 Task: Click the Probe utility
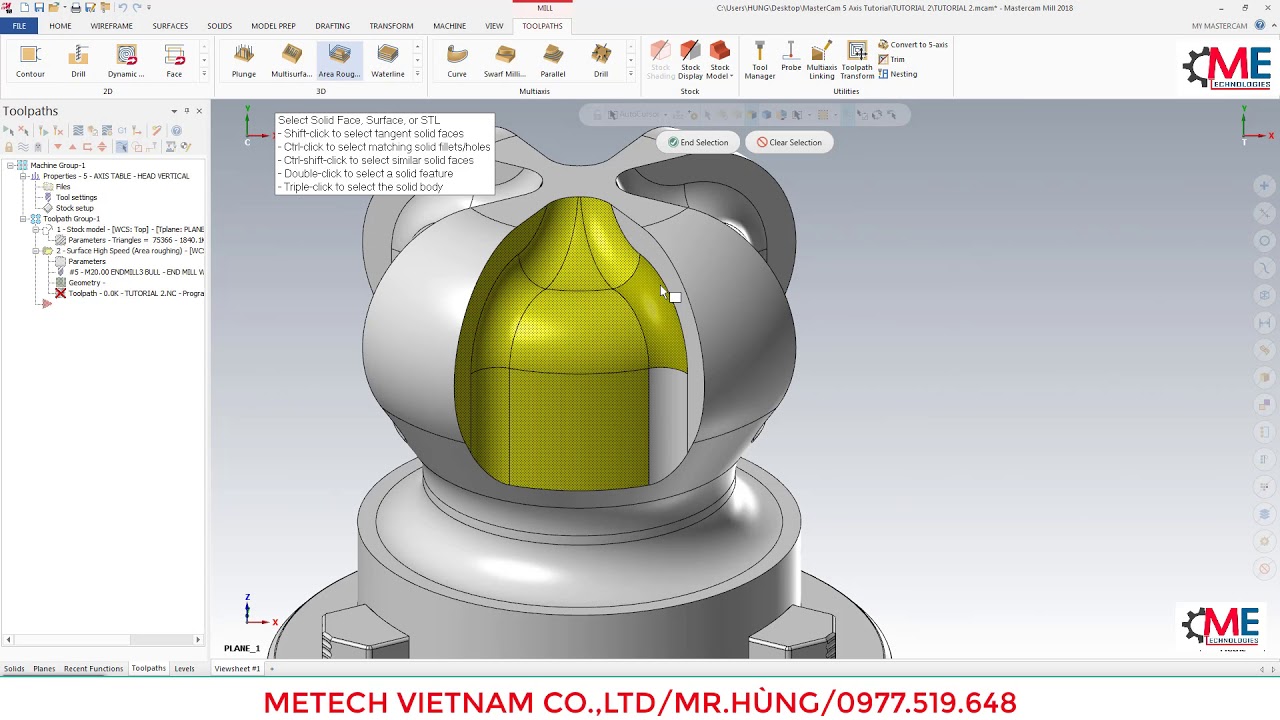(791, 57)
